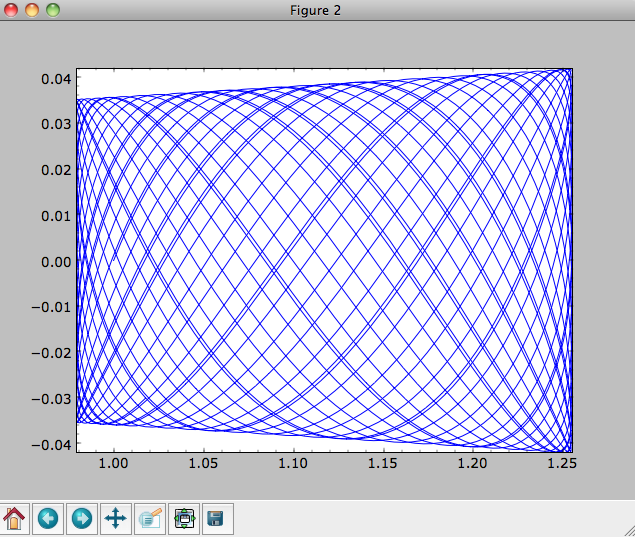
Task: Click x-axis tick label 1.25
Action: point(562,463)
